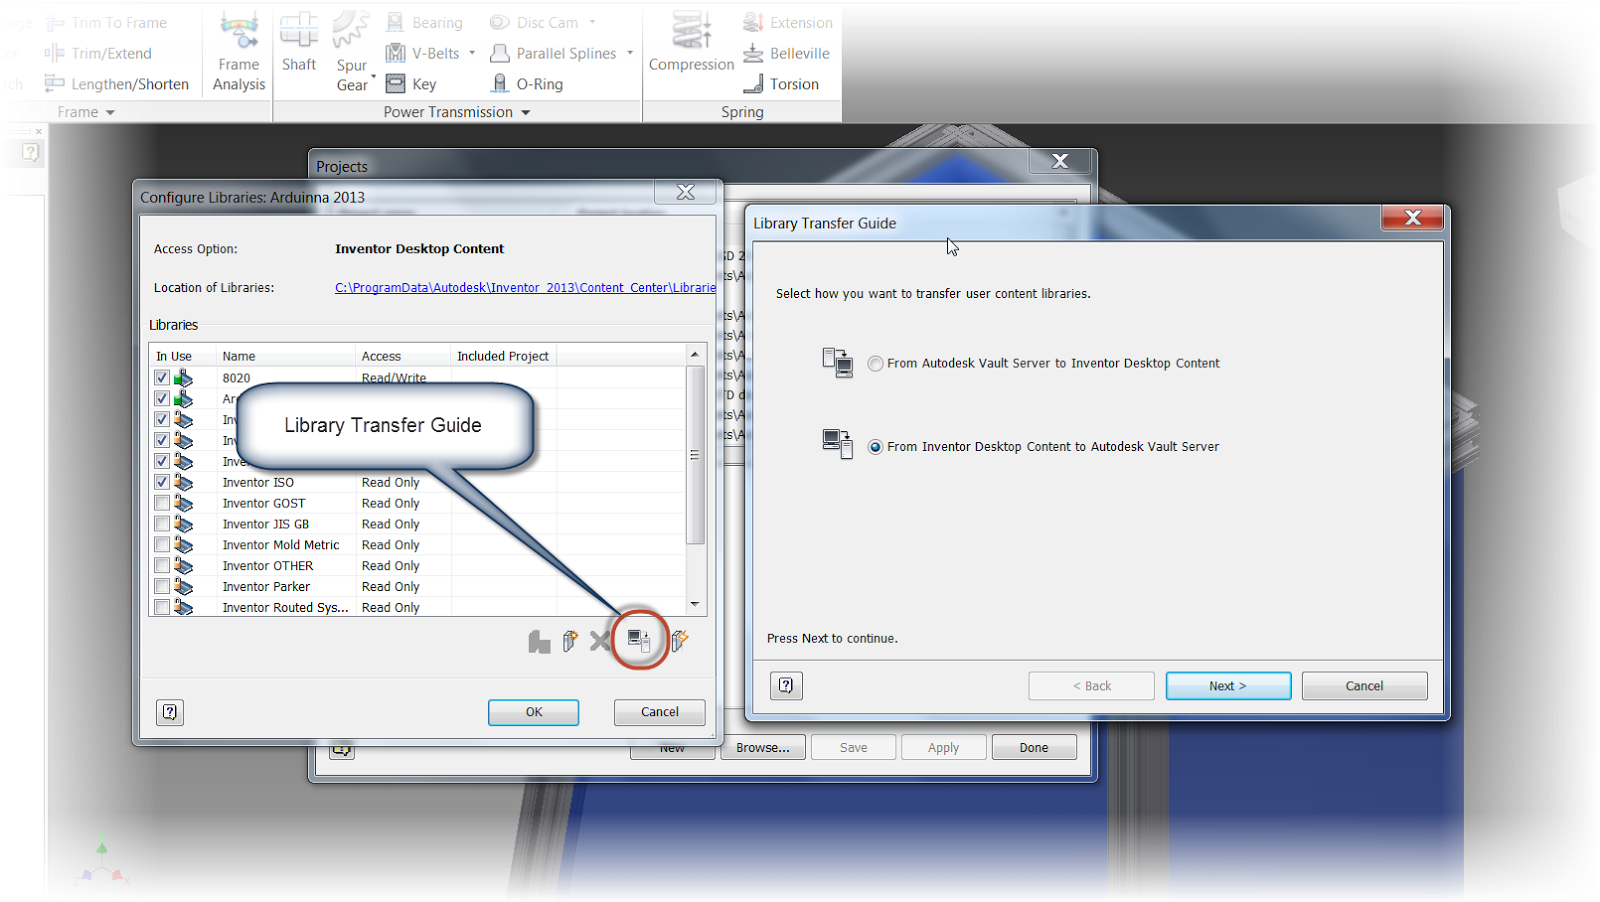The height and width of the screenshot is (902, 1600).
Task: Select From Autodesk Vault Server to Inventor Desktop Content
Action: click(x=876, y=364)
